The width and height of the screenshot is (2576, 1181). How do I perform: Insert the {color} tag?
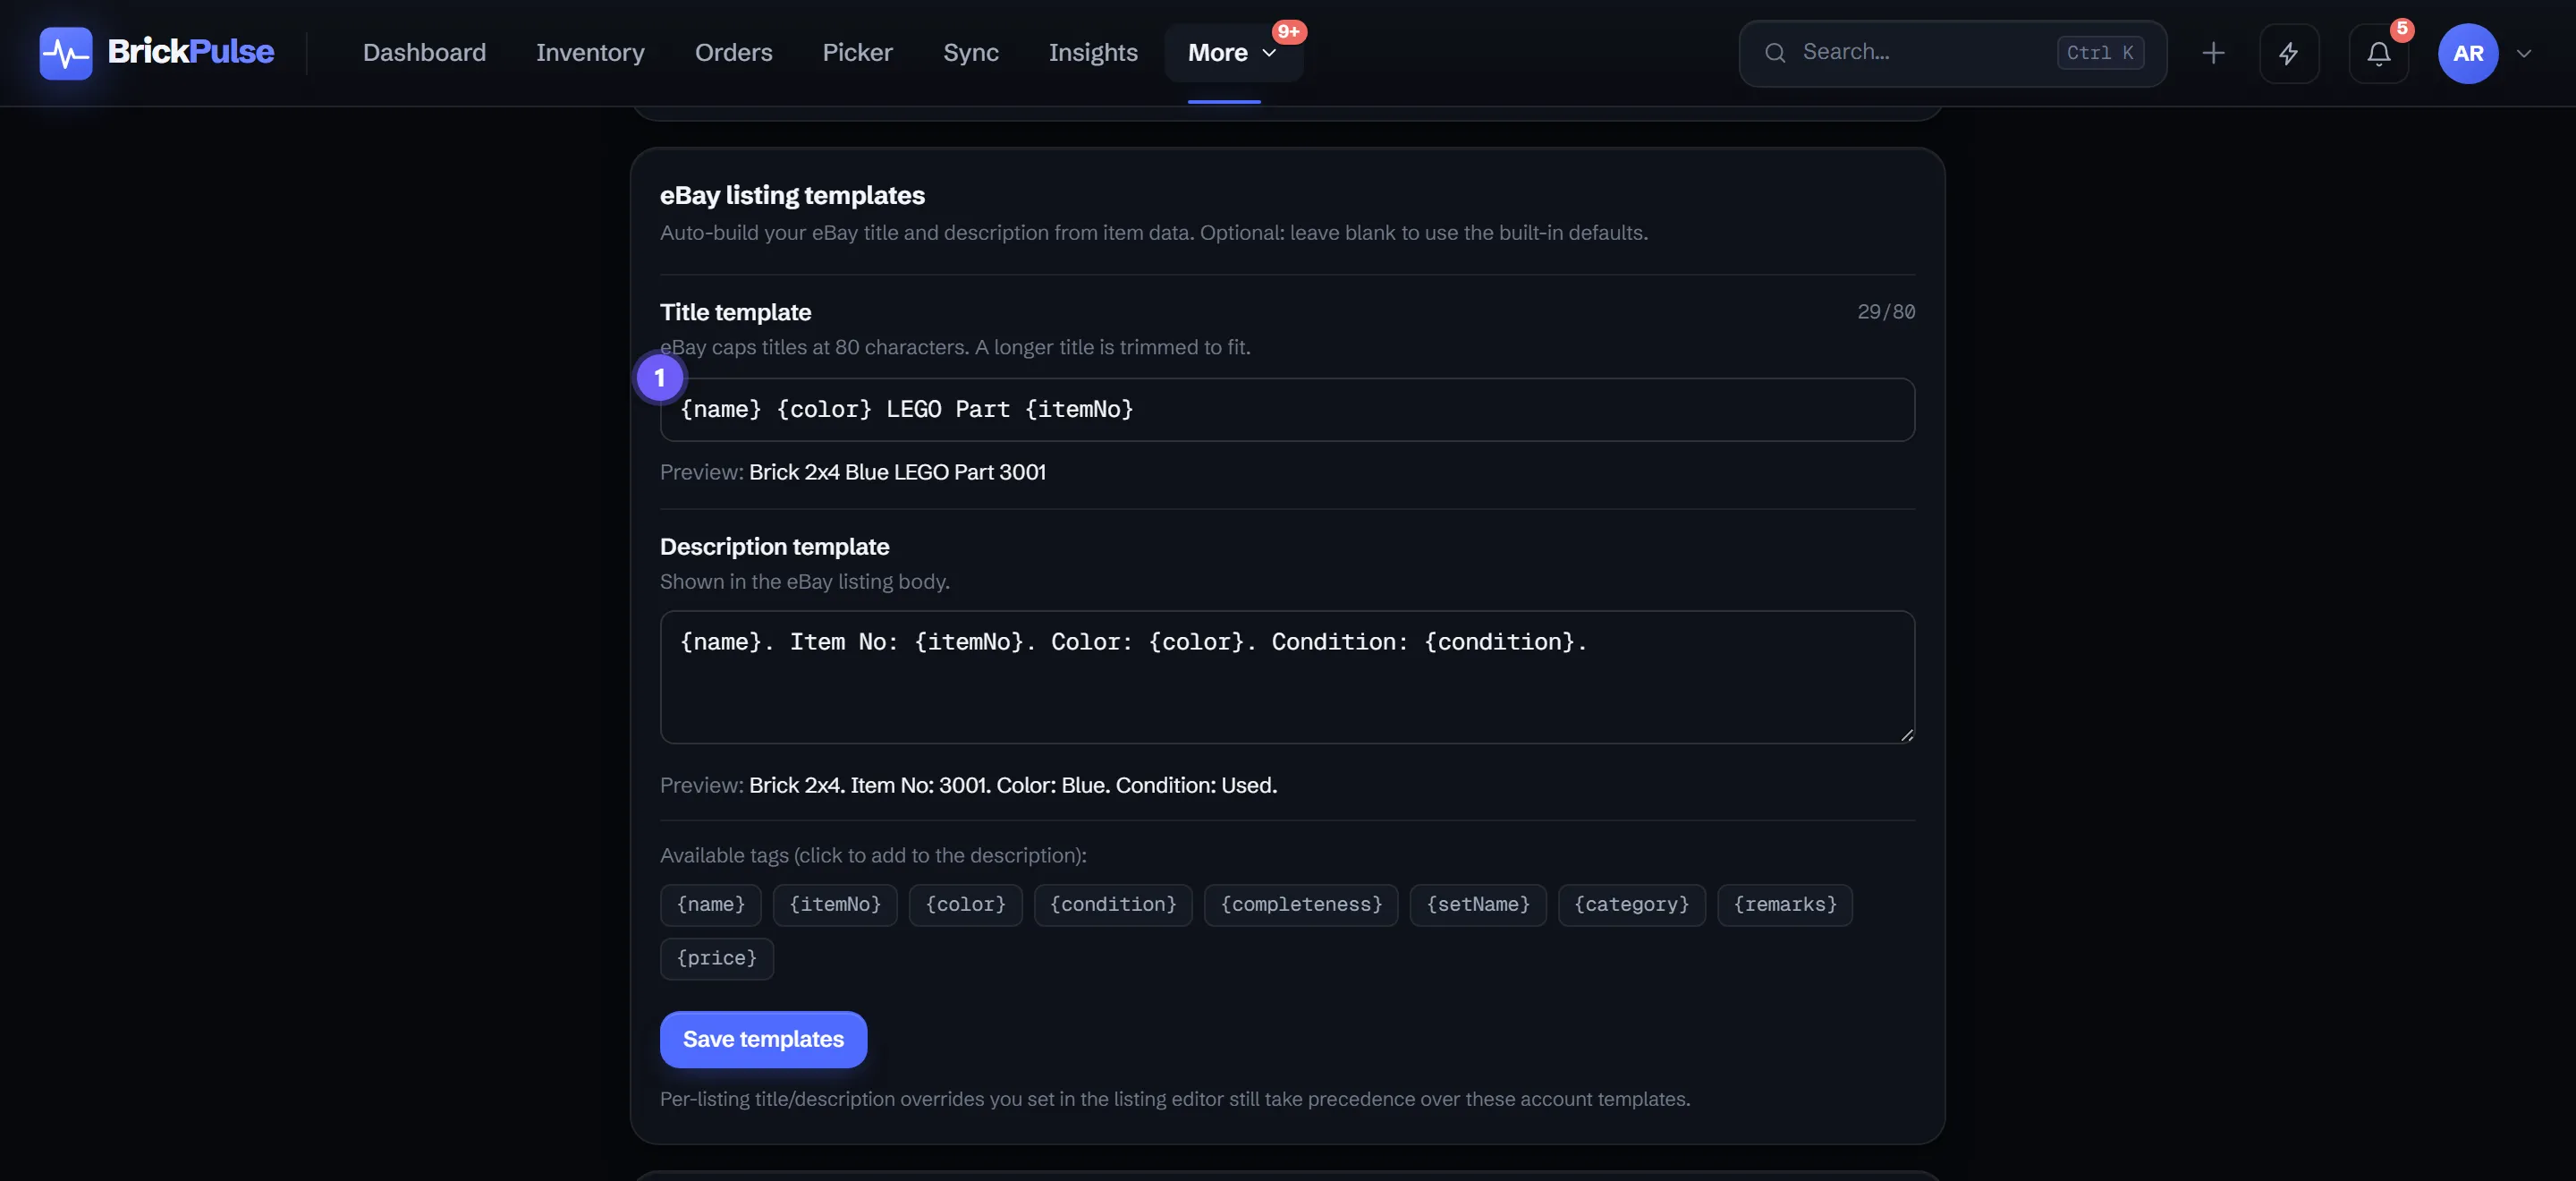[x=965, y=905]
